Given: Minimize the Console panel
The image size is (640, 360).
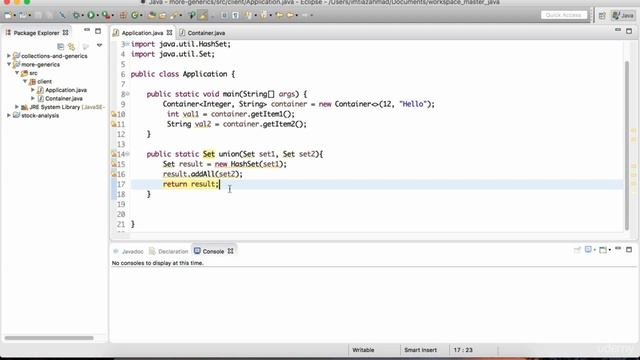Looking at the screenshot, I should click(618, 248).
